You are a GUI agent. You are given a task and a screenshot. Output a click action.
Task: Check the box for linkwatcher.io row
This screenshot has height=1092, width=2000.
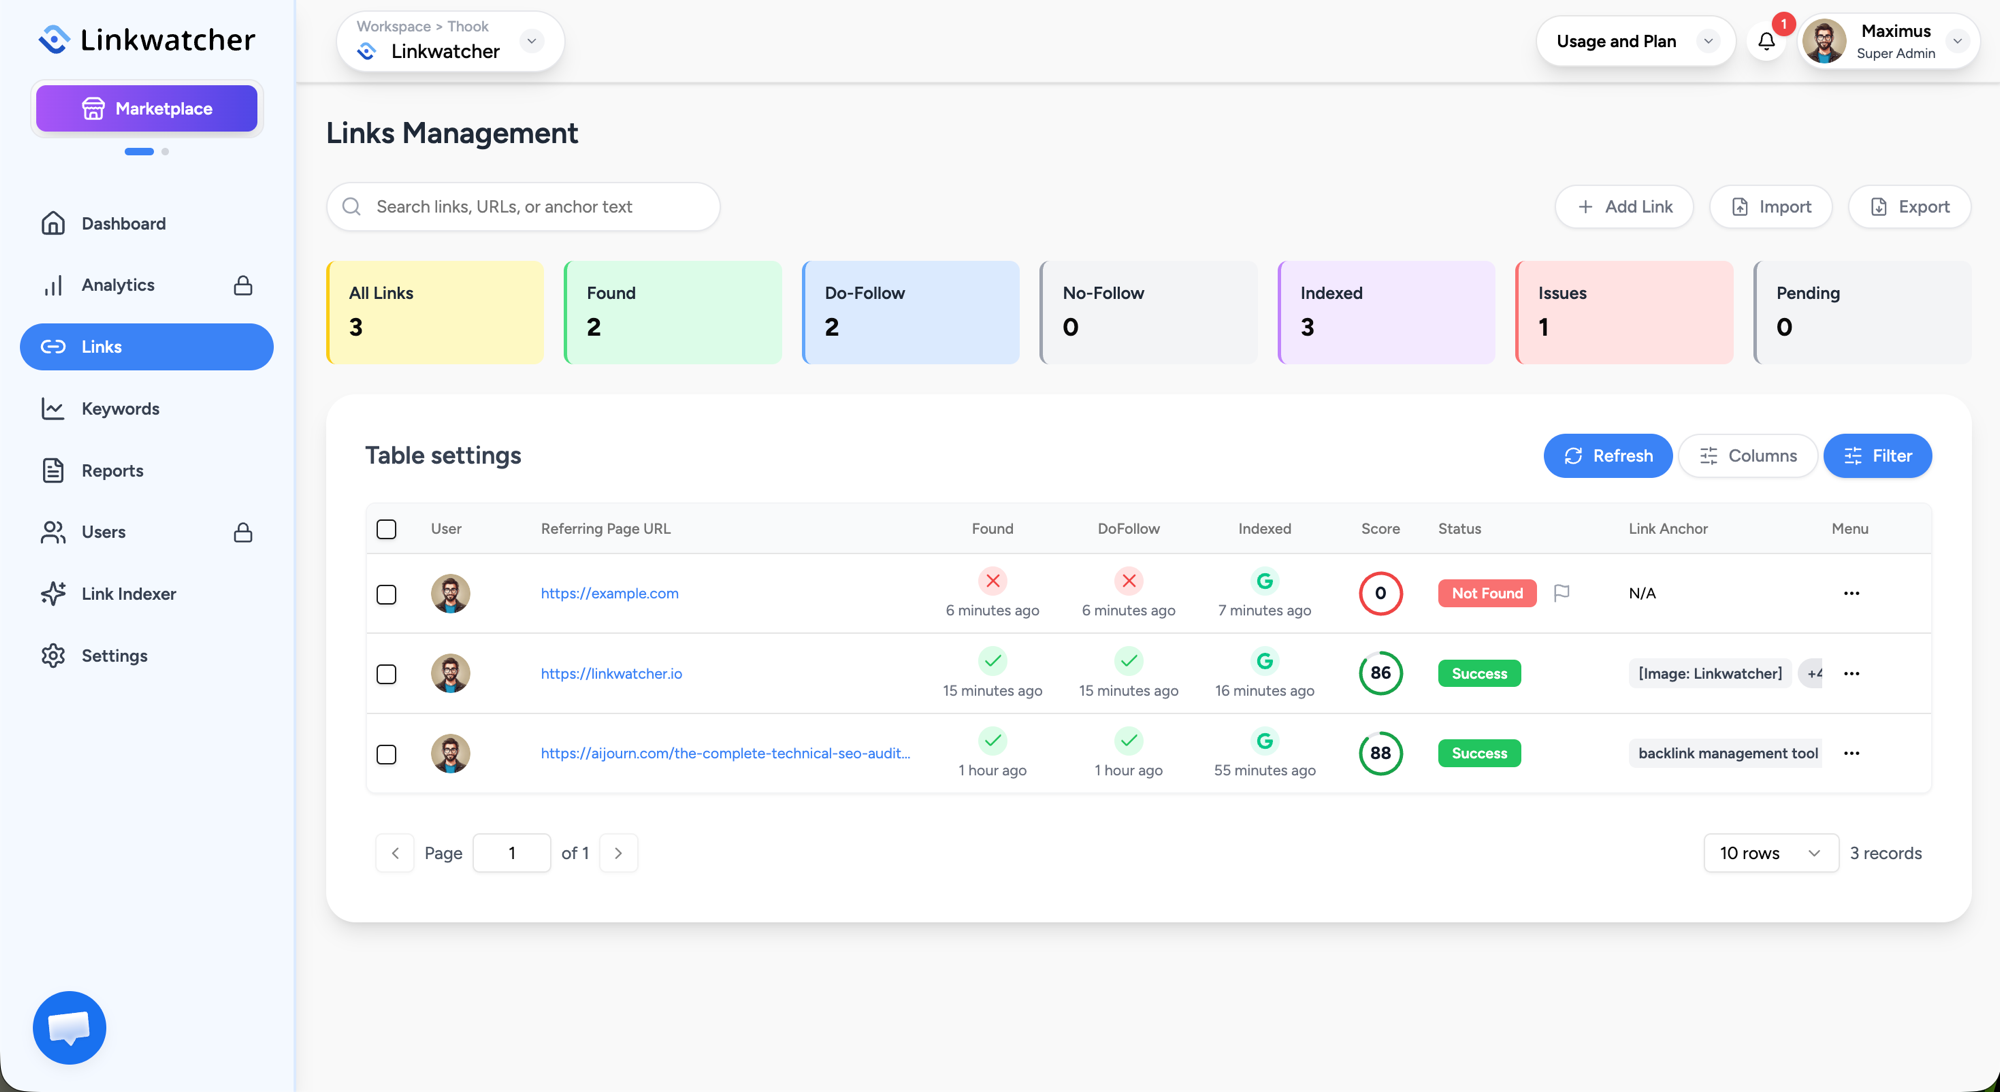coord(387,674)
